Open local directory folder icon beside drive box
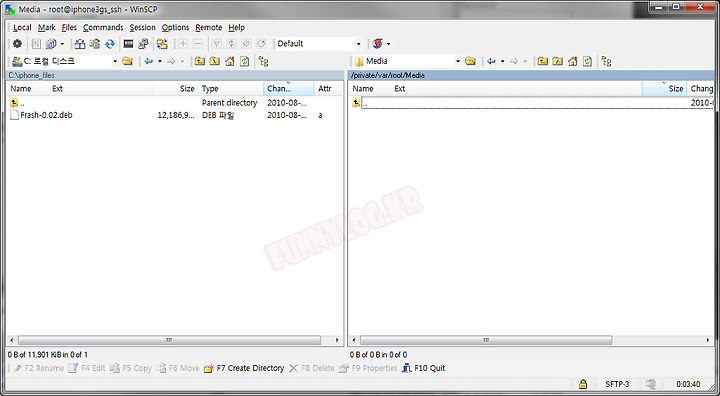720x396 pixels. pos(127,61)
